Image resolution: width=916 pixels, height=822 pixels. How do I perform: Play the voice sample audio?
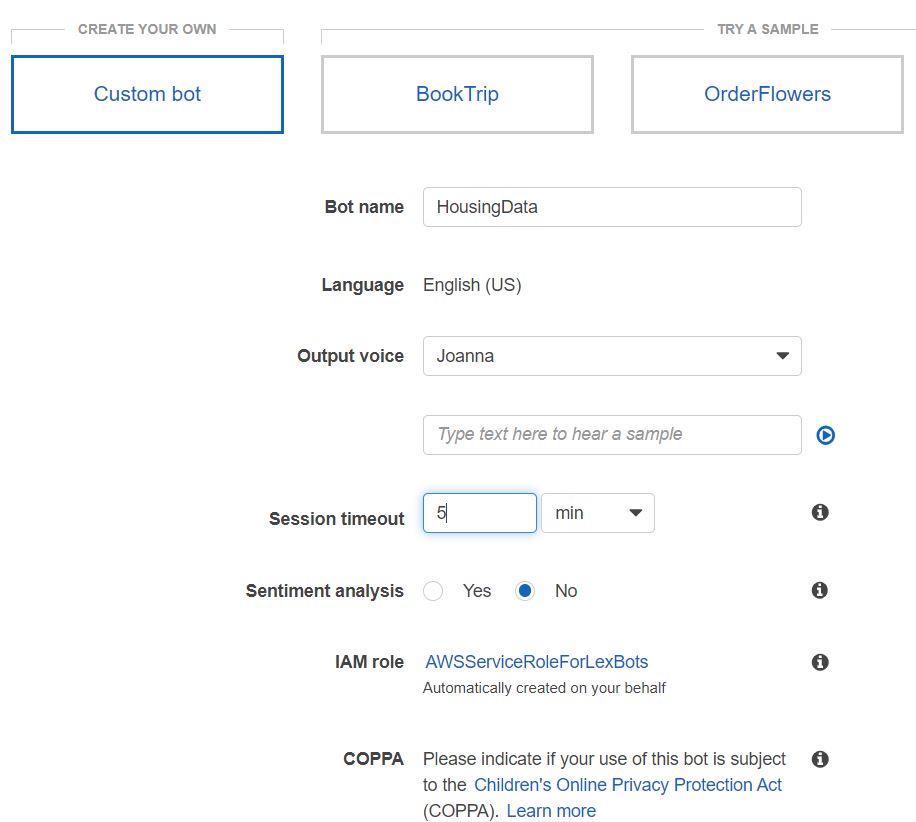824,434
